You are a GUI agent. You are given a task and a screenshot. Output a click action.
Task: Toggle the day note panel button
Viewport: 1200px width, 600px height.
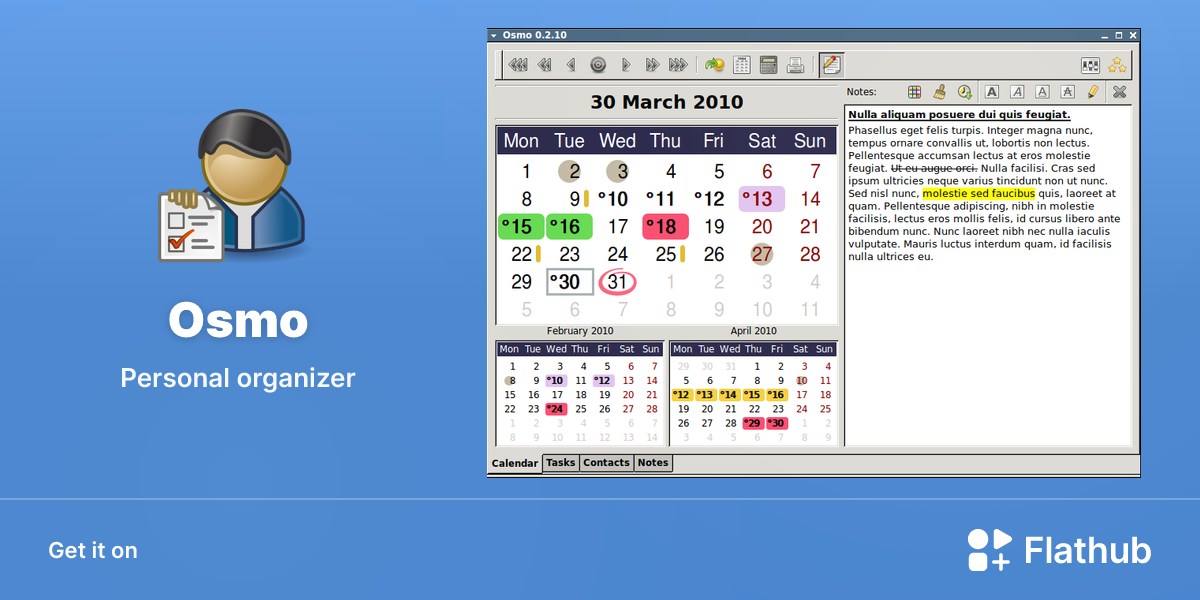pyautogui.click(x=830, y=65)
